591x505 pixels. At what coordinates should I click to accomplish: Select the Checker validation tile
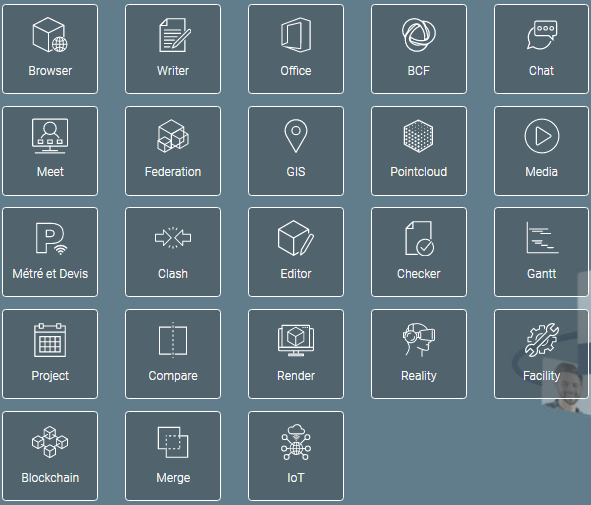[x=419, y=252]
